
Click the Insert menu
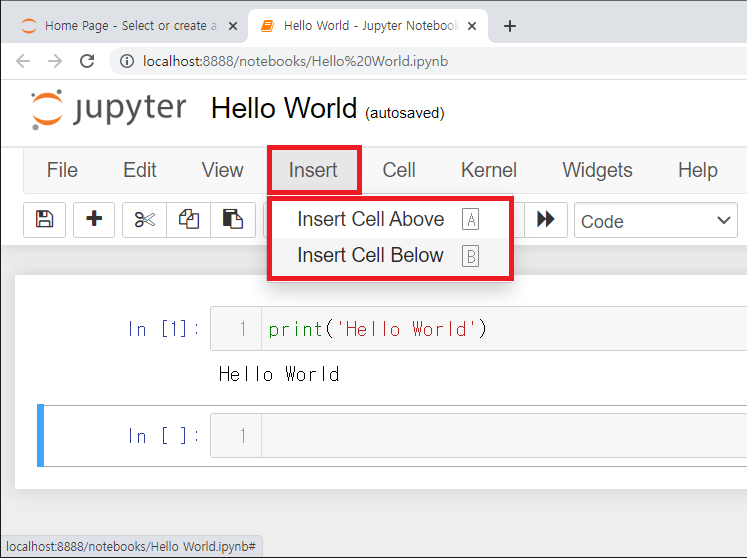[x=313, y=170]
